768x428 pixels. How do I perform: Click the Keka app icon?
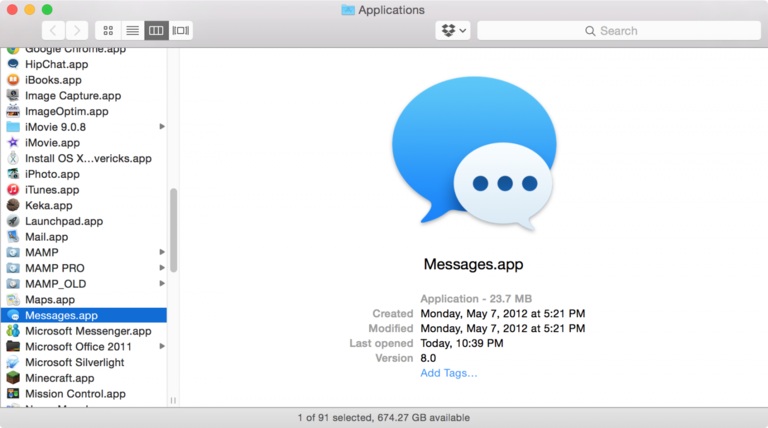(x=13, y=205)
